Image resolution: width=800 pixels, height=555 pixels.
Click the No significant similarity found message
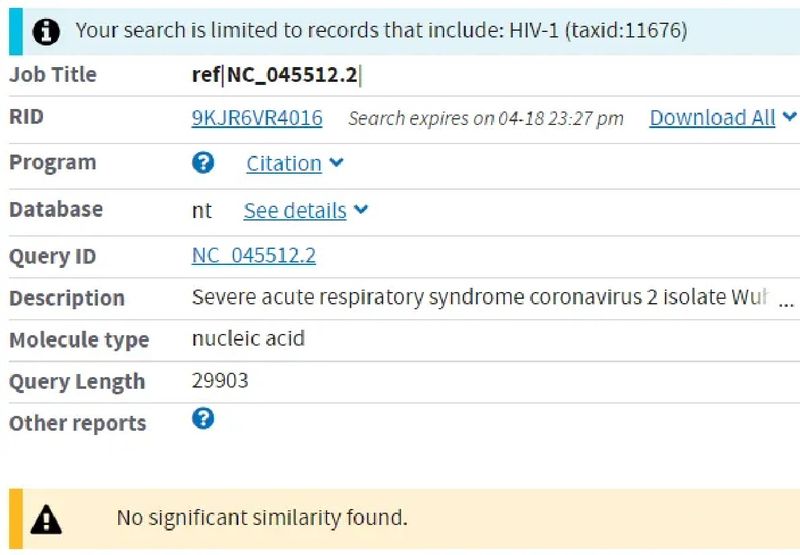click(x=262, y=518)
